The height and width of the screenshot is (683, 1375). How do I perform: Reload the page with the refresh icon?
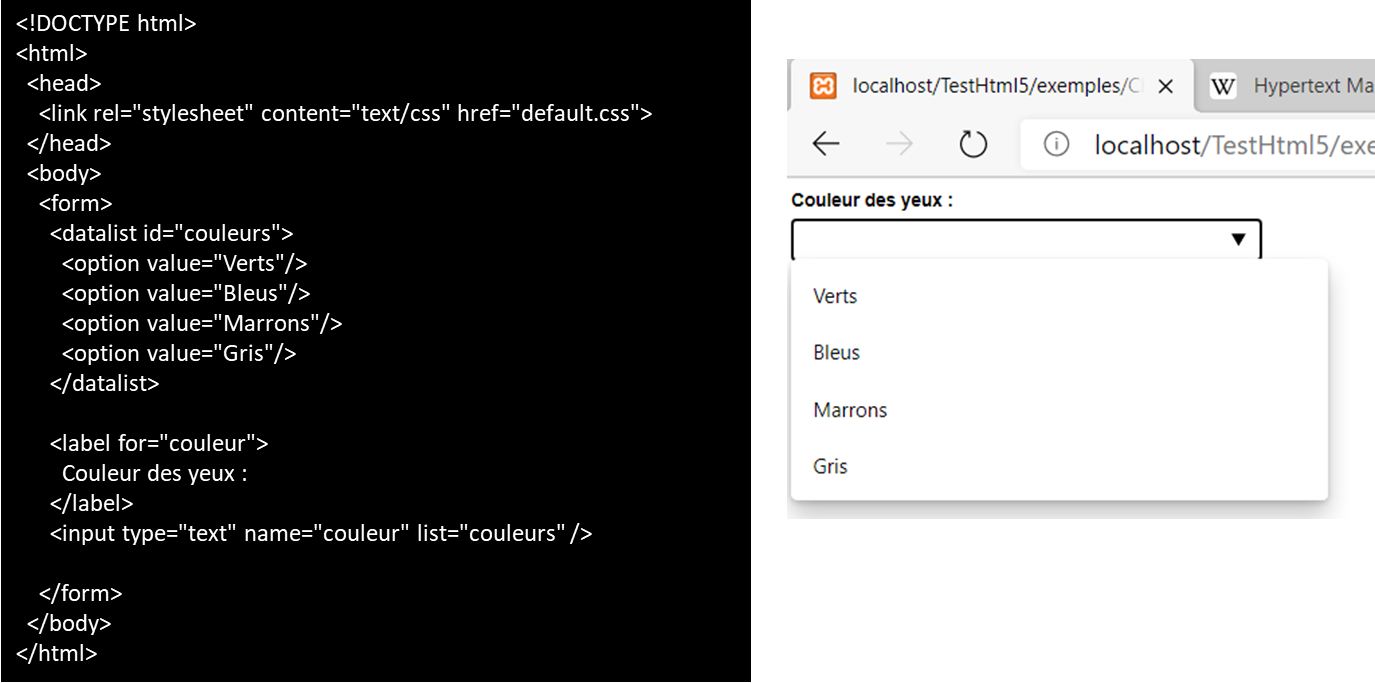973,144
